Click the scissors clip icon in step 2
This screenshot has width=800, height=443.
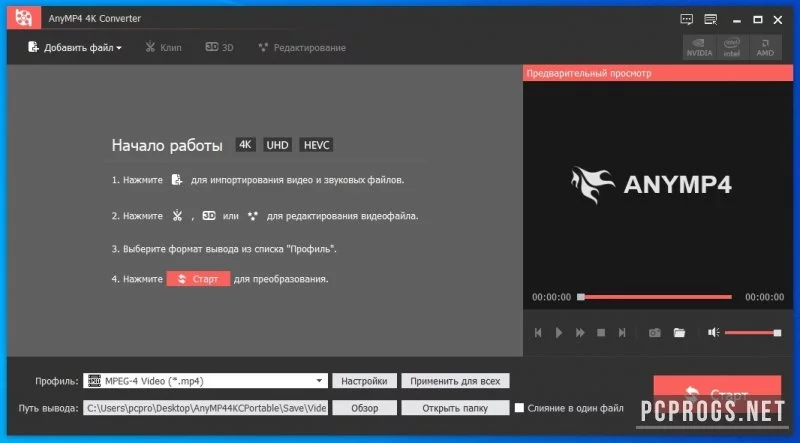(177, 216)
